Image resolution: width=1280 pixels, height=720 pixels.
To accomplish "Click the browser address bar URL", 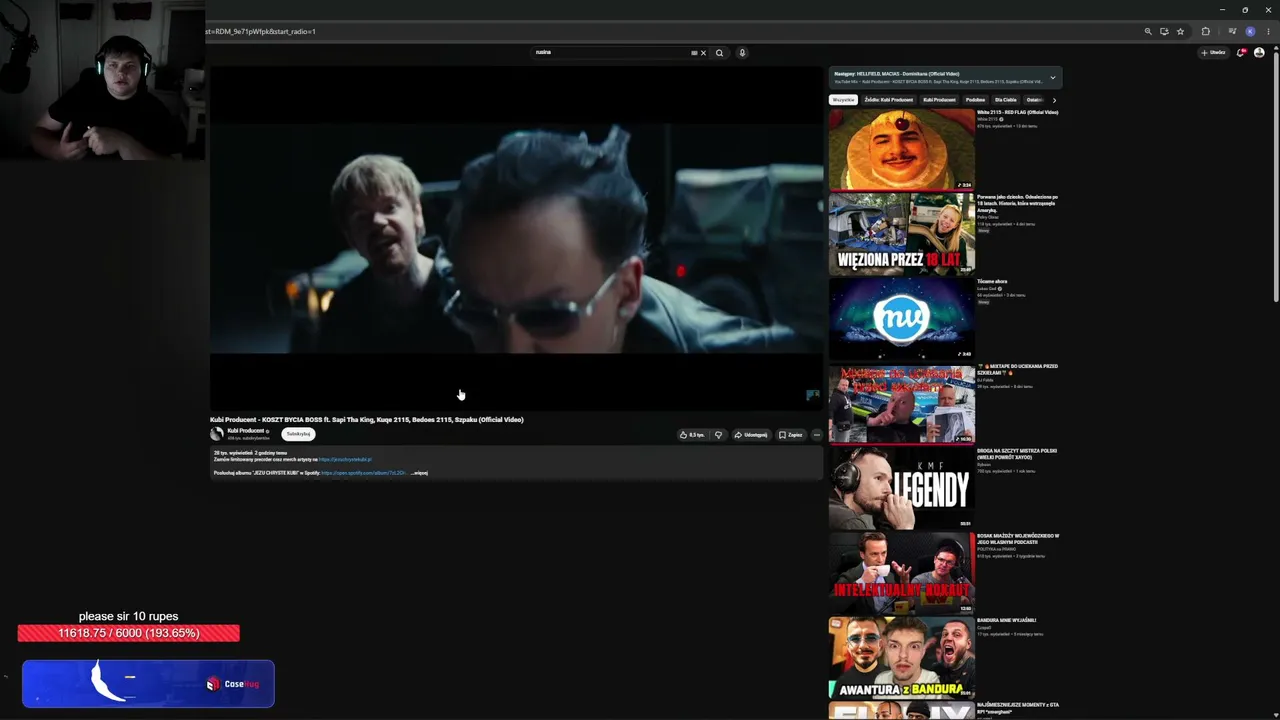I will pos(260,31).
